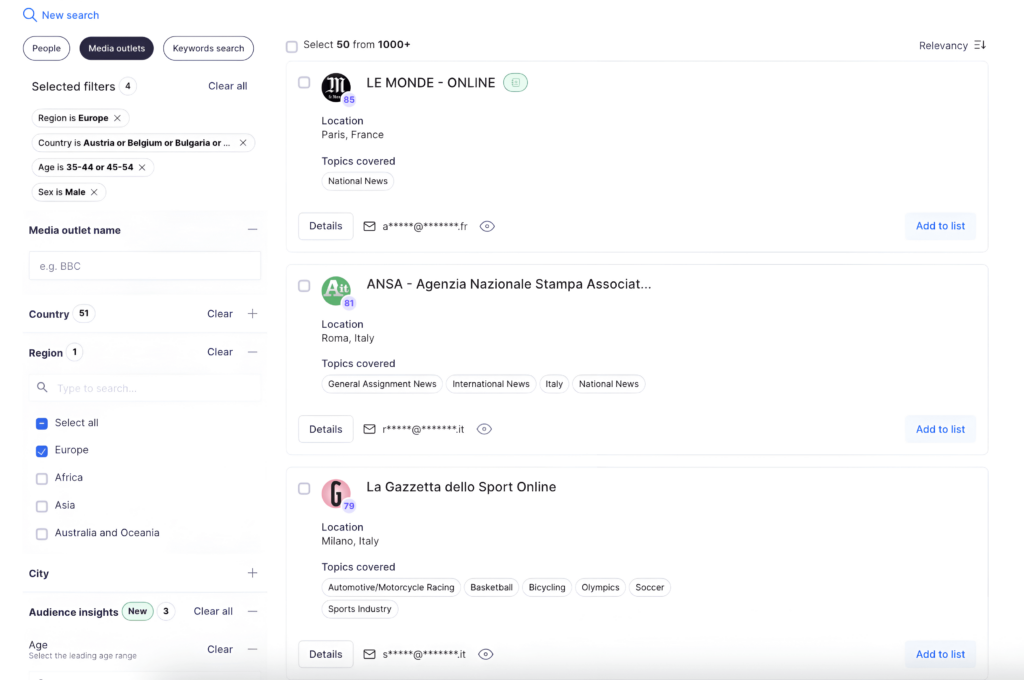The height and width of the screenshot is (680, 1024).
Task: Click the Le Monde National News topic tag
Action: click(x=358, y=181)
